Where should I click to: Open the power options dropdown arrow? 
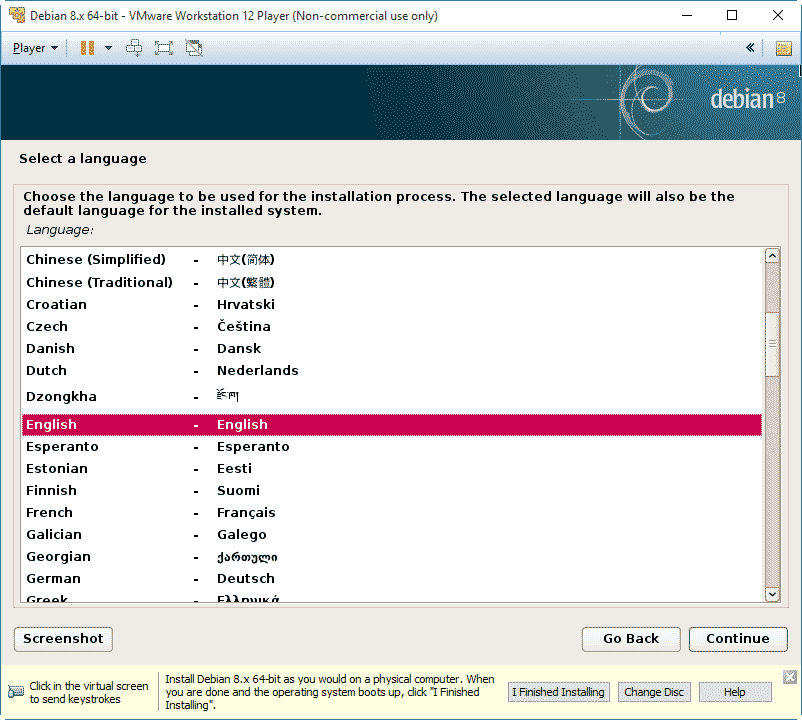[x=108, y=48]
